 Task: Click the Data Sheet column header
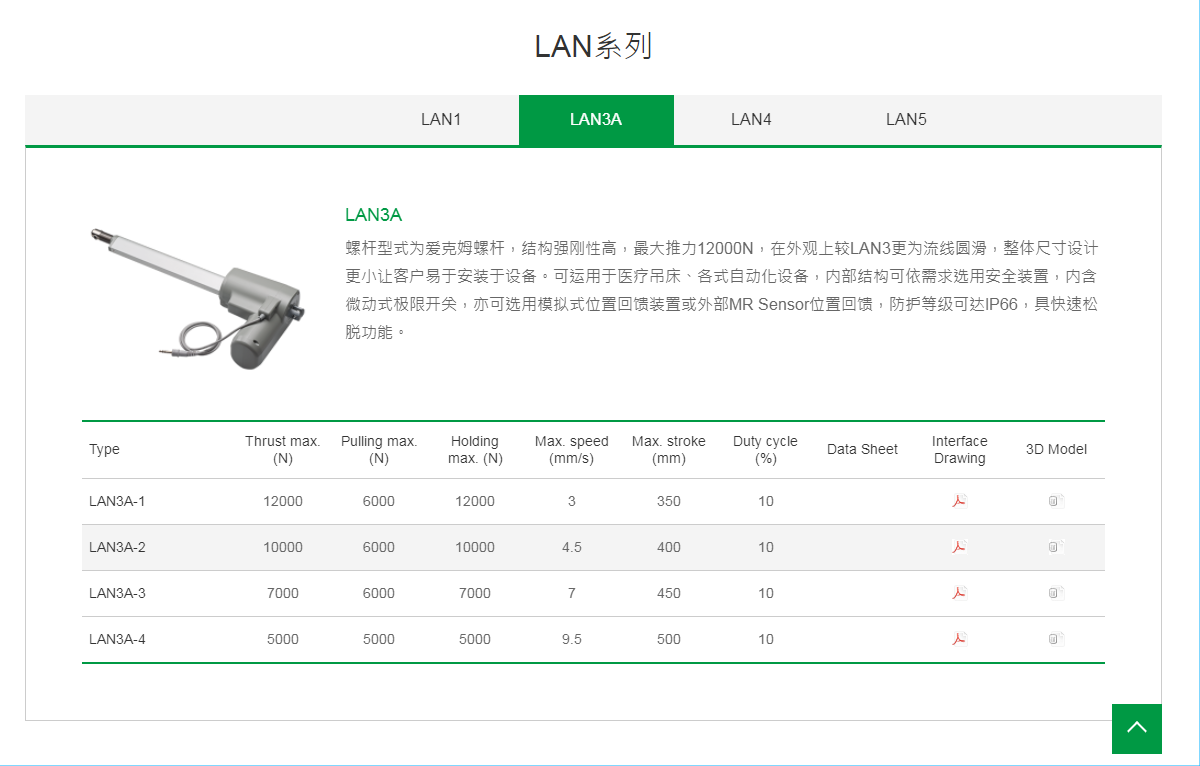pyautogui.click(x=862, y=449)
